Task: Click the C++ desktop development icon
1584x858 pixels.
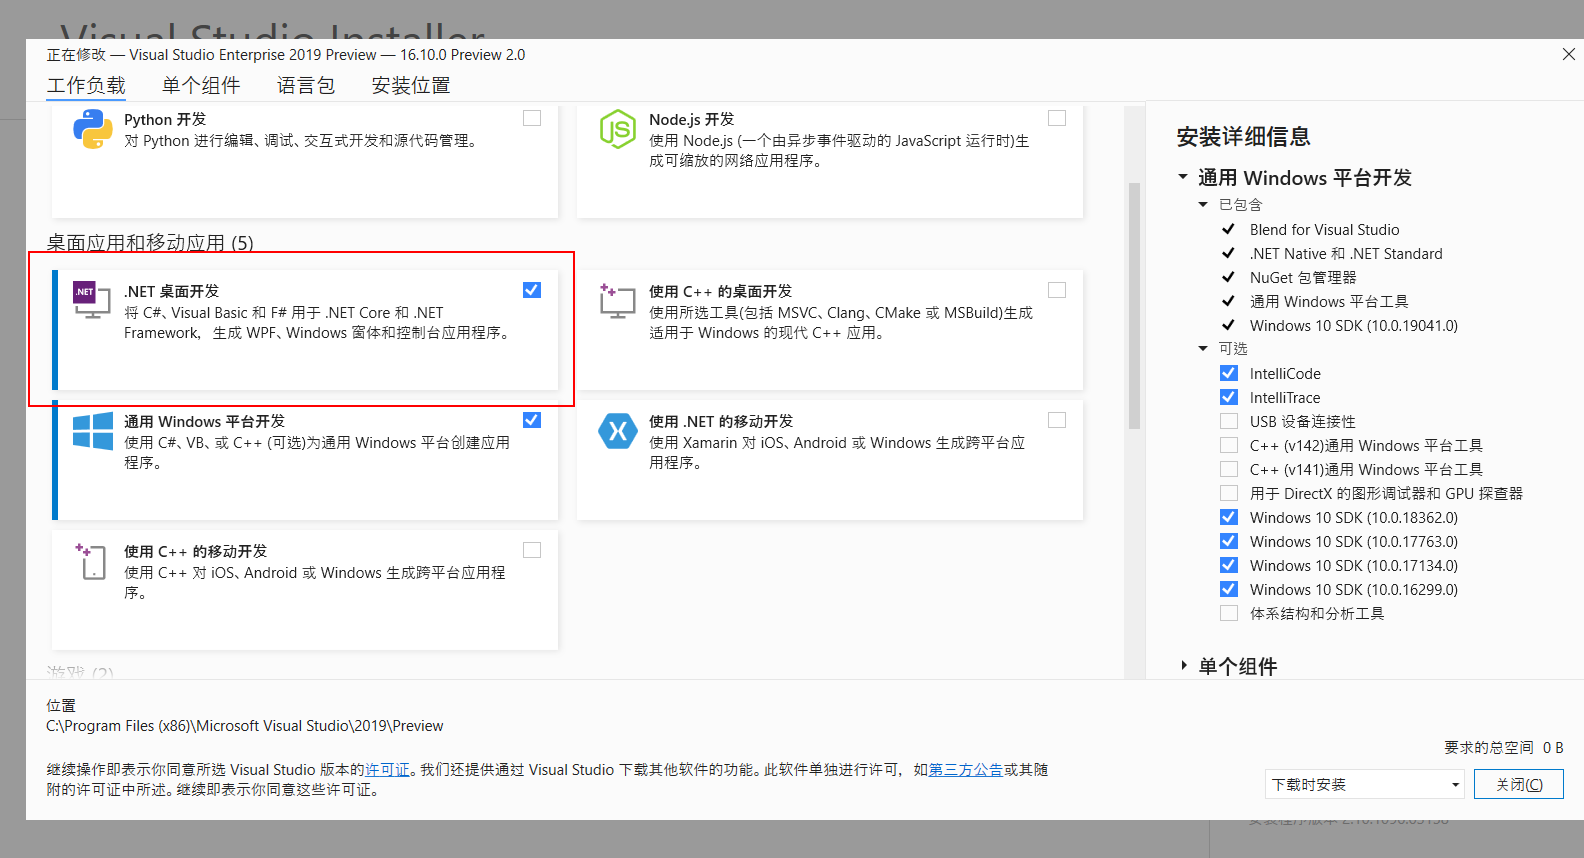Action: [x=617, y=300]
